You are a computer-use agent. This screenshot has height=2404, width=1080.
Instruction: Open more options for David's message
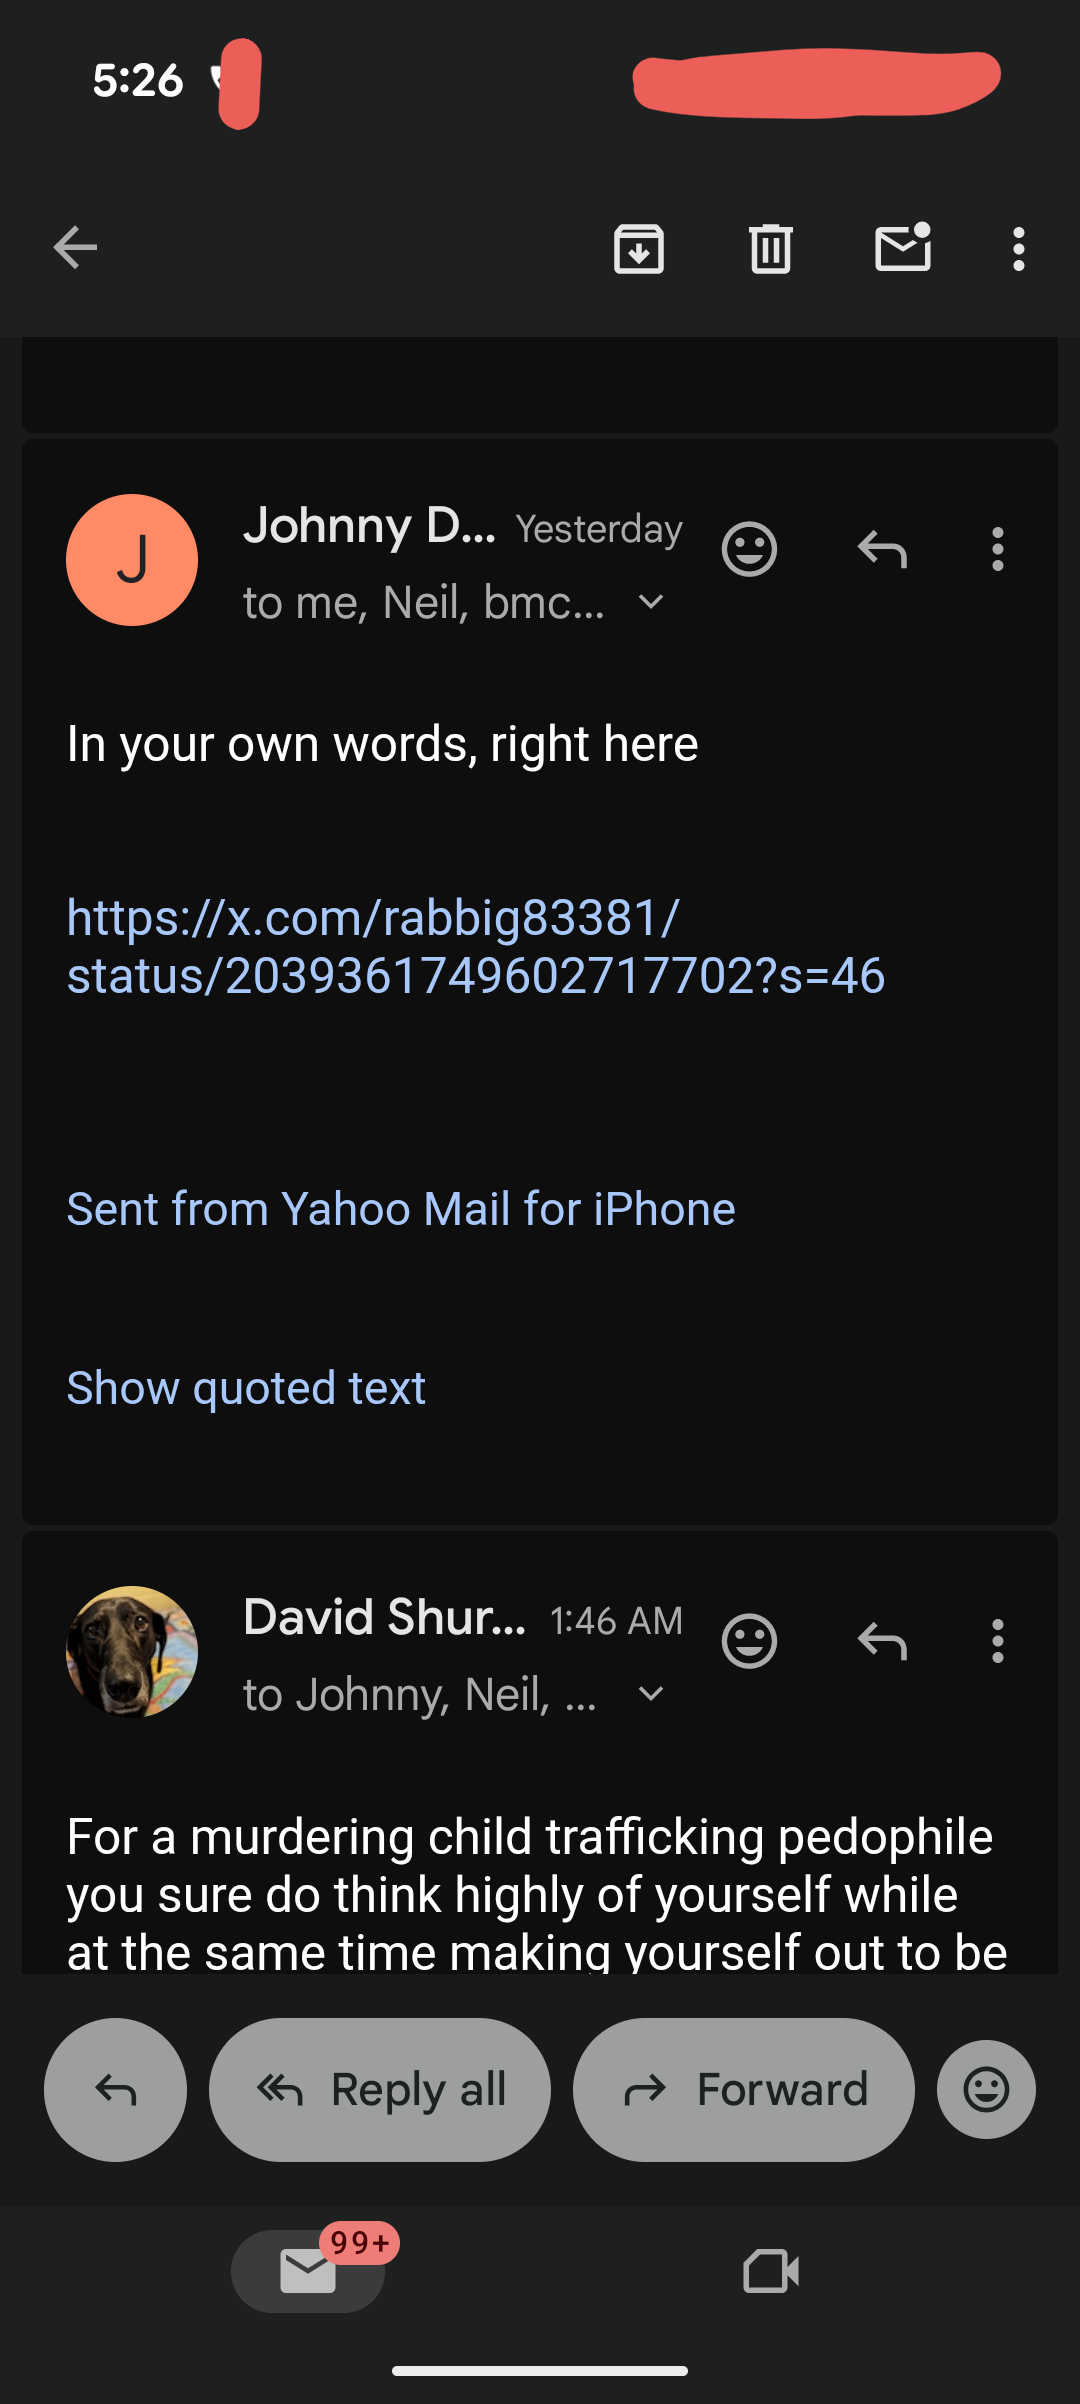(997, 1641)
